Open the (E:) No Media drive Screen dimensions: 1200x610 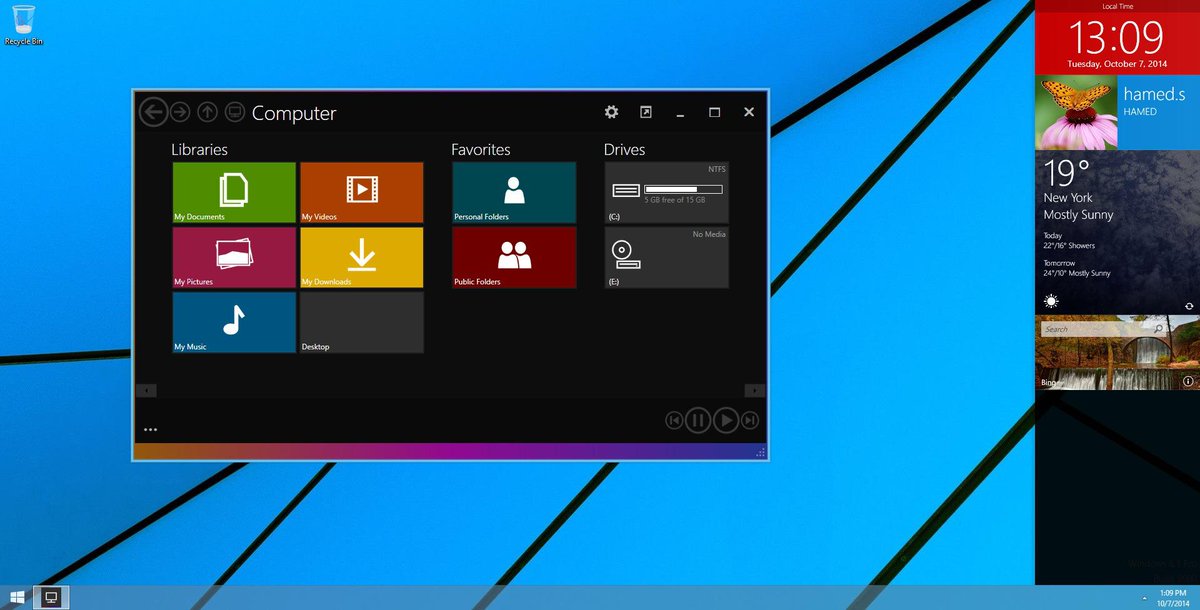pos(667,257)
